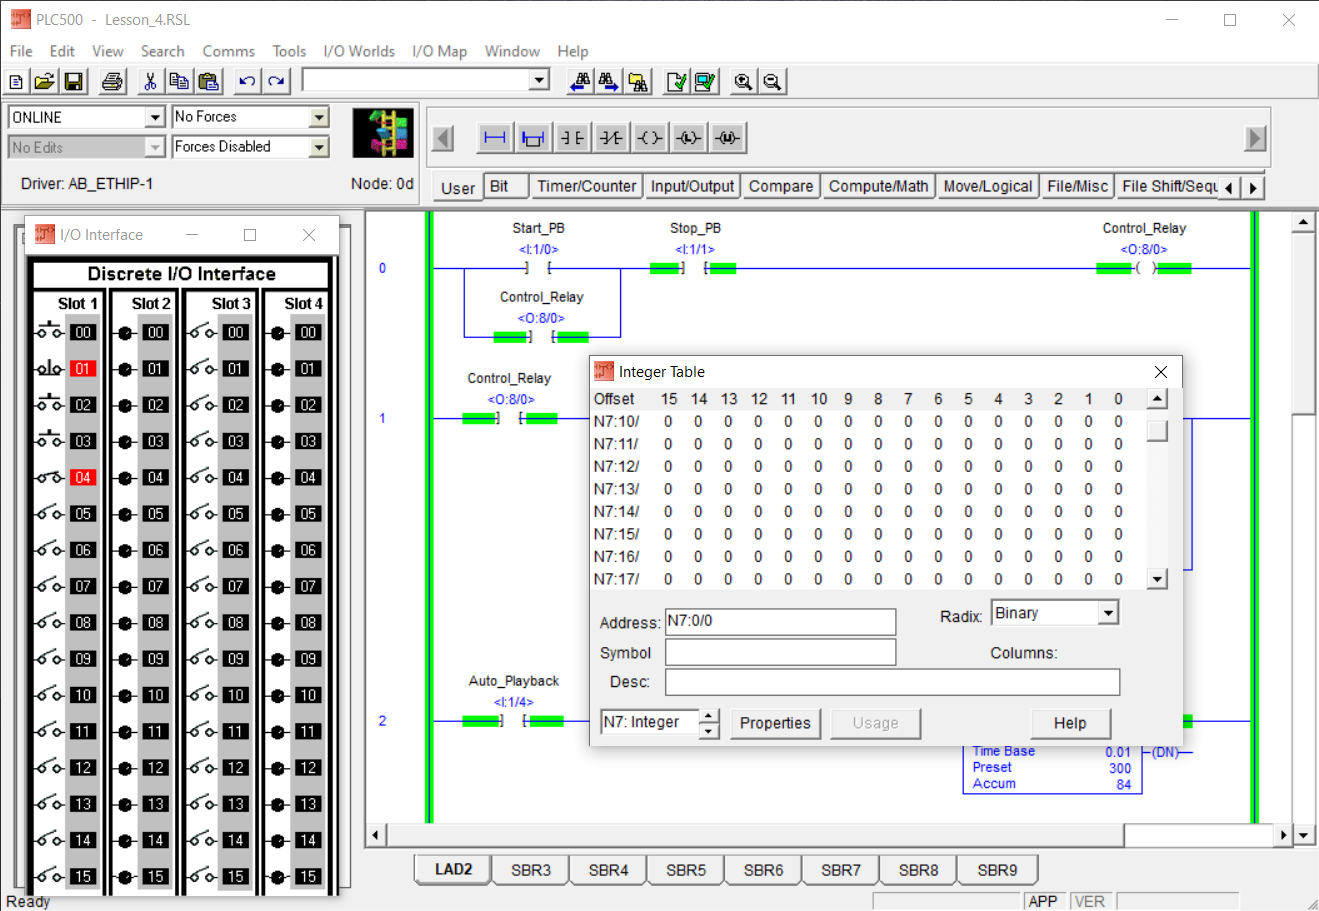Open the ONLINE mode dropdown
The width and height of the screenshot is (1319, 911).
155,118
